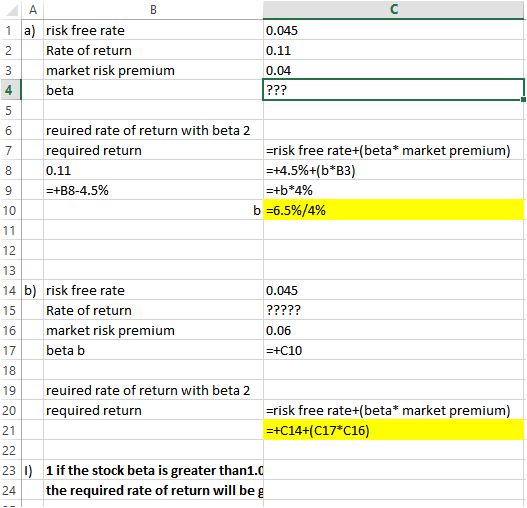
Task: Click 'reuired rate of return' in row 19
Action: pos(113,390)
